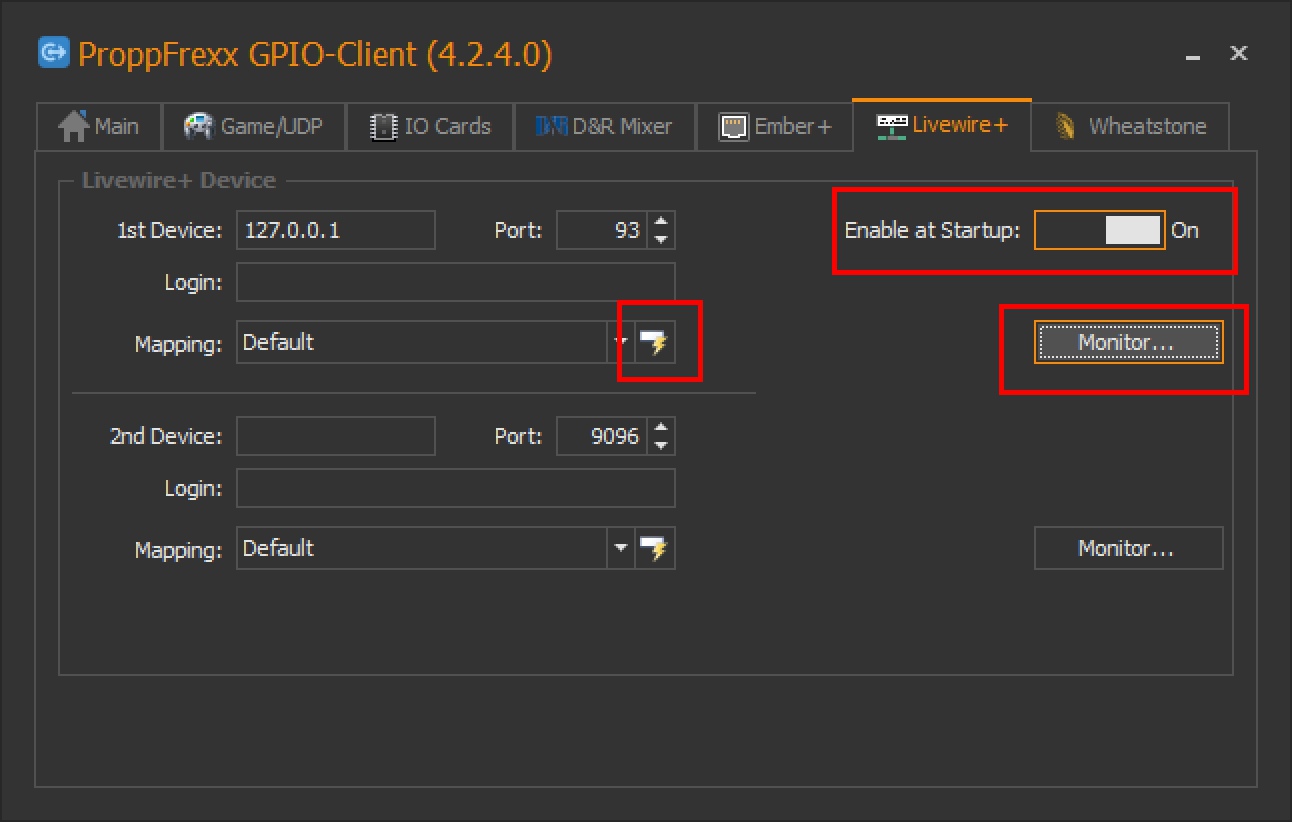1292x822 pixels.
Task: Click the 1st Device Login field
Action: 456,282
